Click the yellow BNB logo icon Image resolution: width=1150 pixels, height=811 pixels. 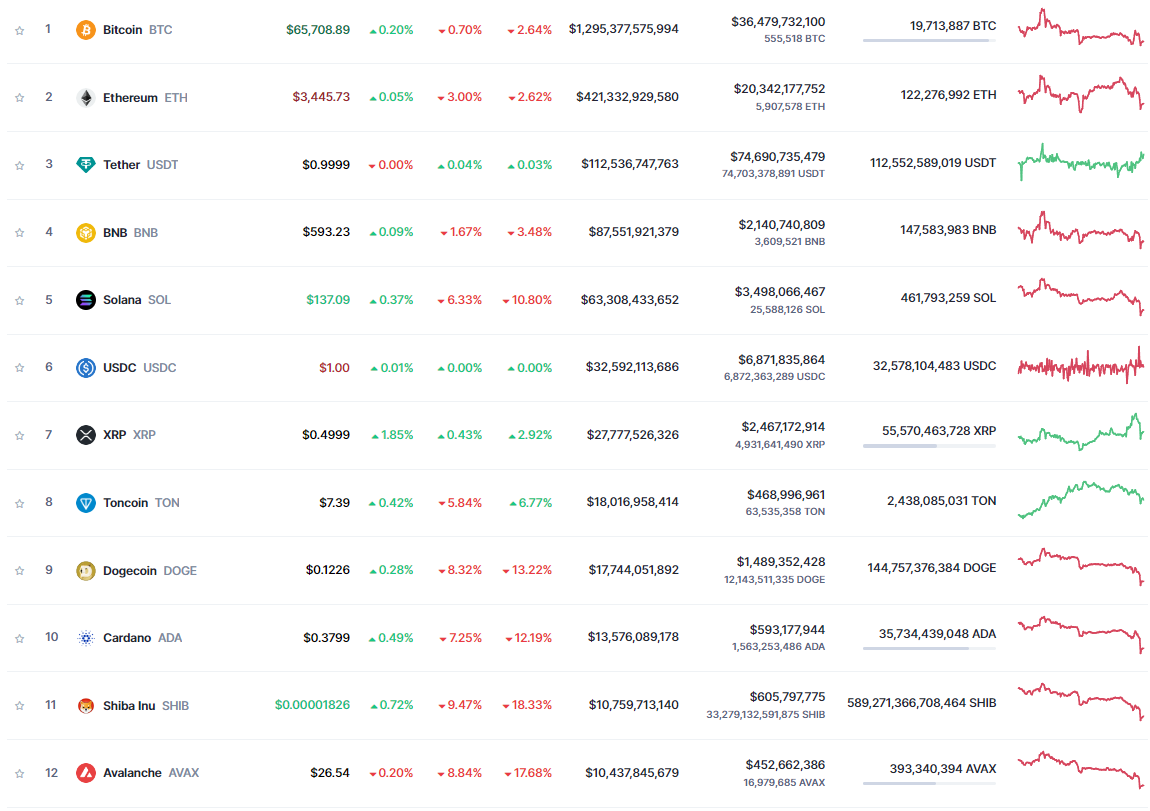(x=86, y=232)
